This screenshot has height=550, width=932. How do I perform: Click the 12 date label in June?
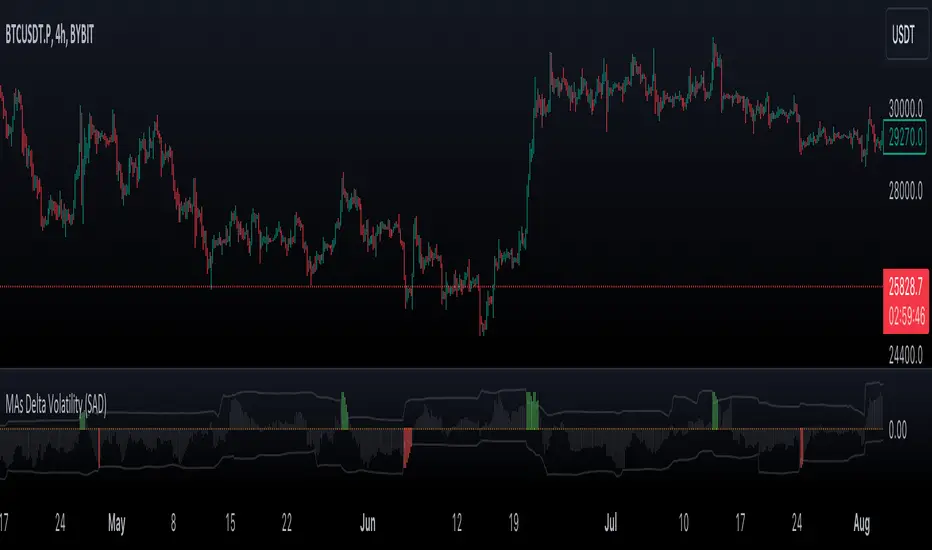click(x=456, y=523)
